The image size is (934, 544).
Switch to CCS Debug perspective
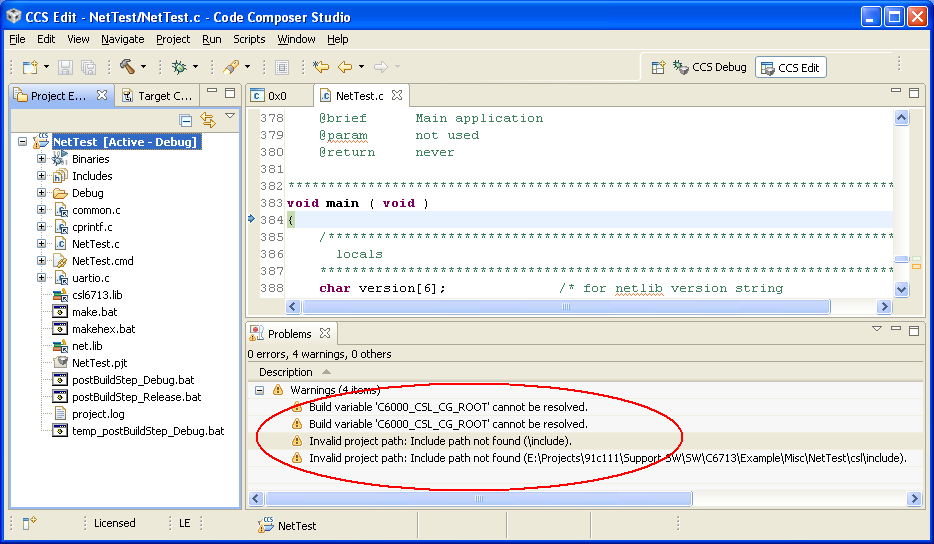coord(709,67)
